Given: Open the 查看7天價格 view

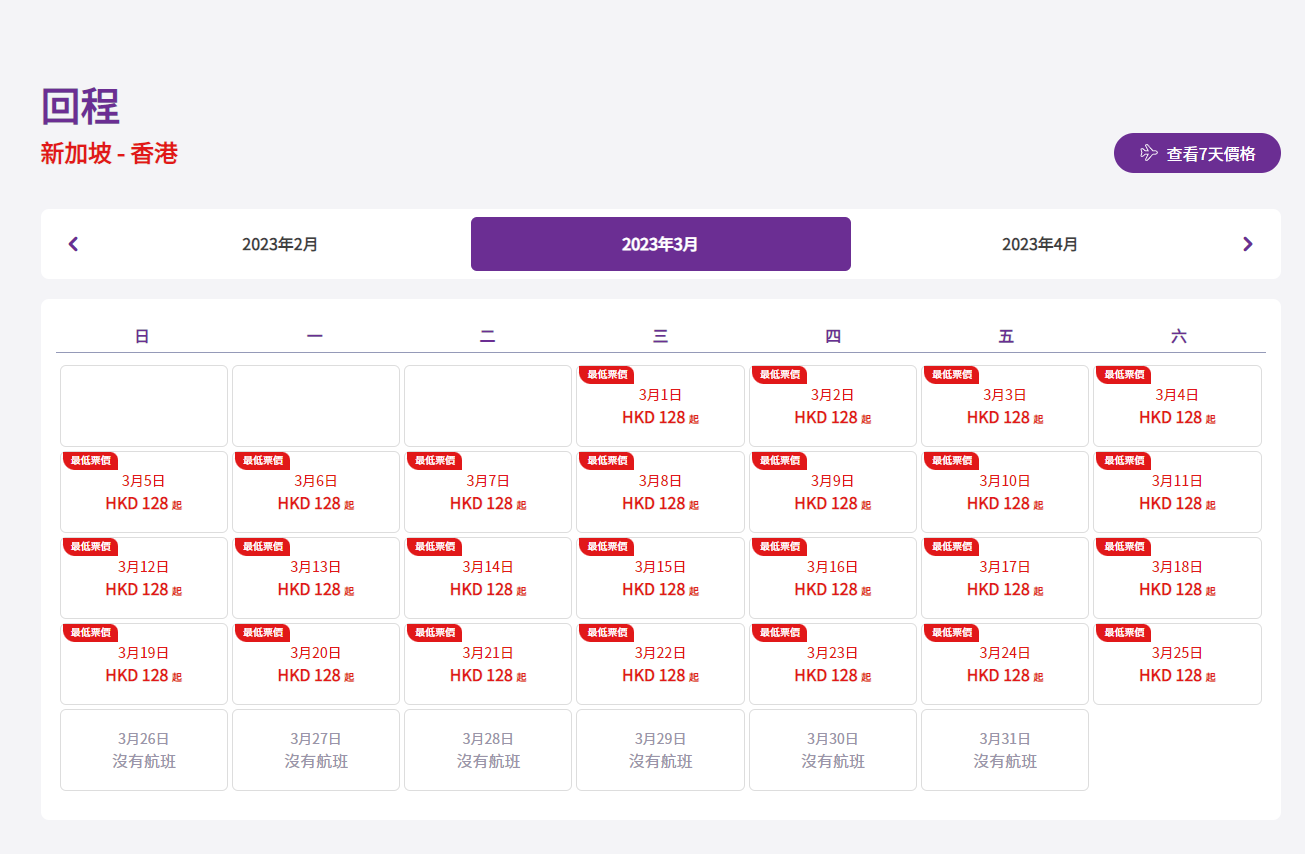Looking at the screenshot, I should [1197, 153].
